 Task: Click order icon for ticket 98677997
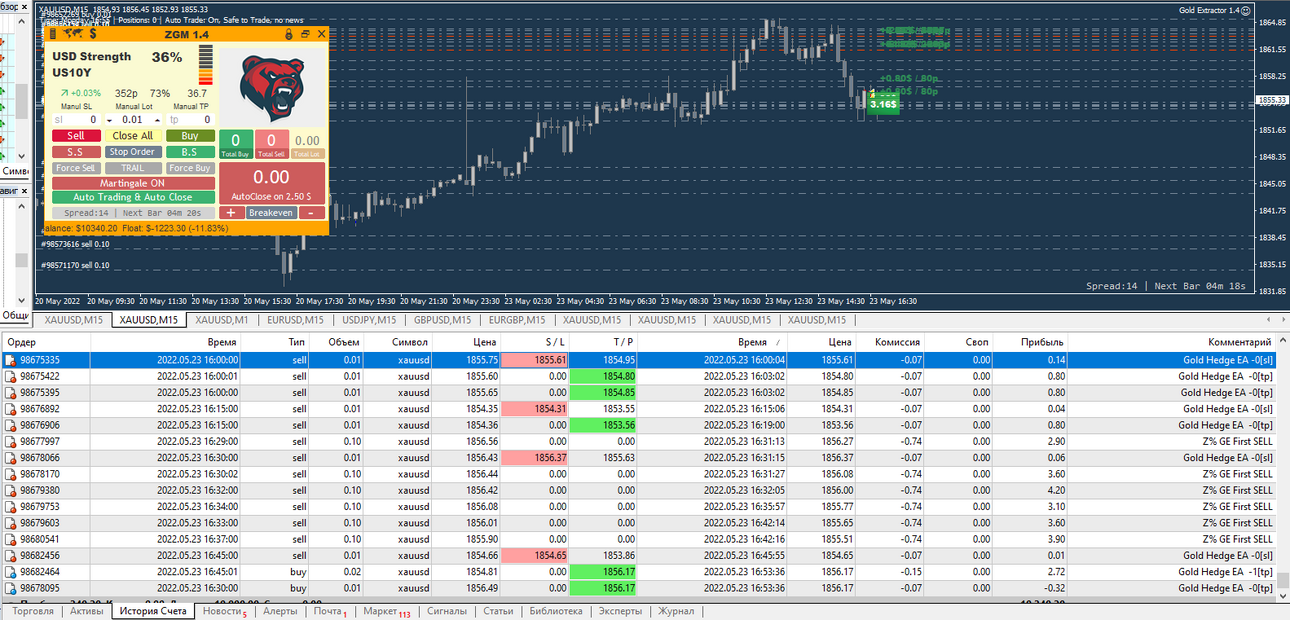pos(12,441)
